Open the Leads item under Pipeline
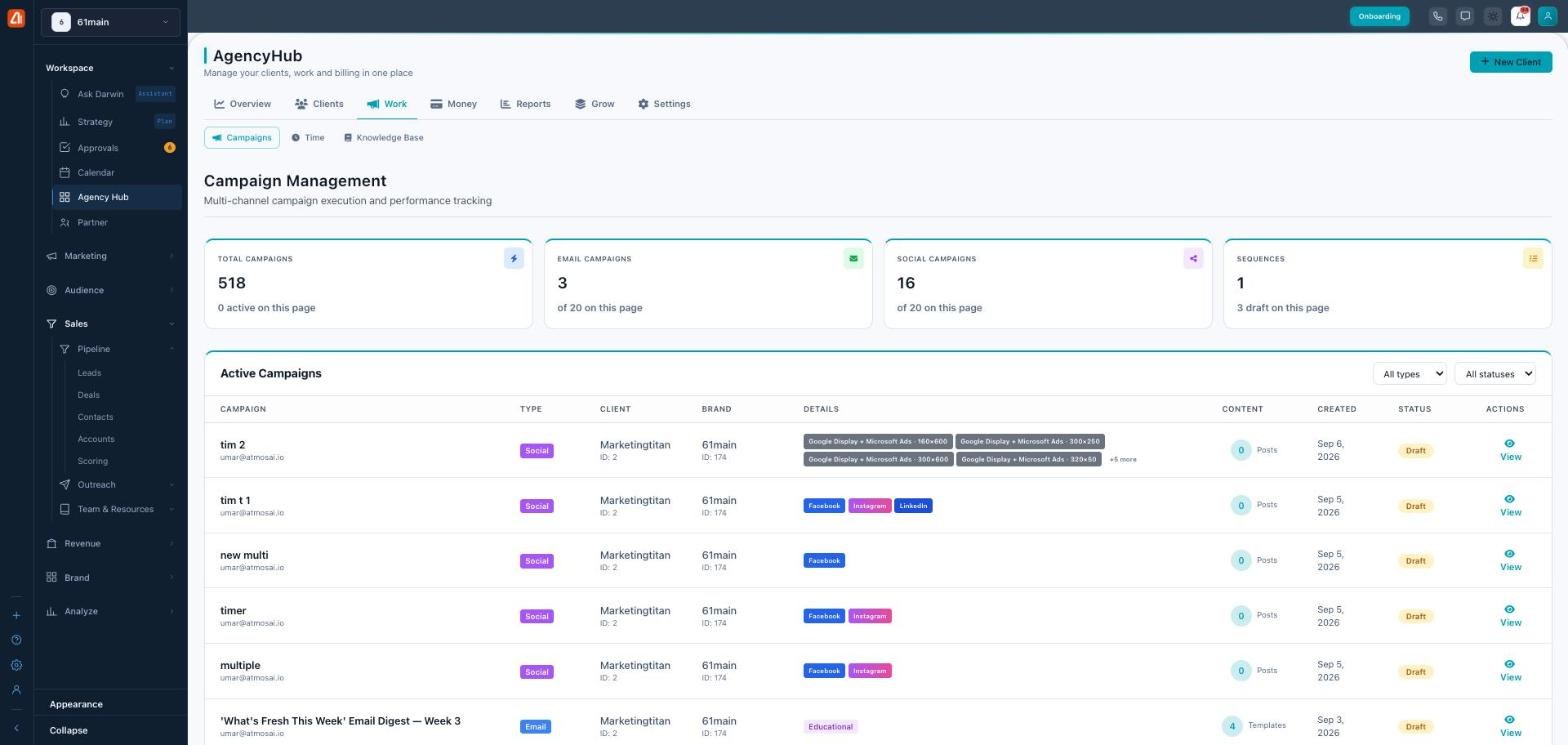The width and height of the screenshot is (1568, 745). coord(89,373)
